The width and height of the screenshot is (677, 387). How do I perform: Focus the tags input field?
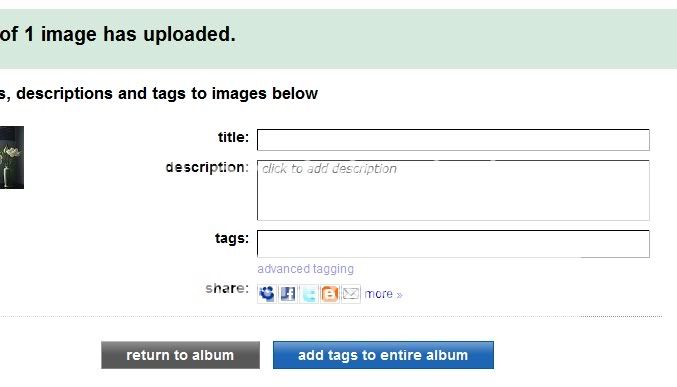pyautogui.click(x=453, y=244)
